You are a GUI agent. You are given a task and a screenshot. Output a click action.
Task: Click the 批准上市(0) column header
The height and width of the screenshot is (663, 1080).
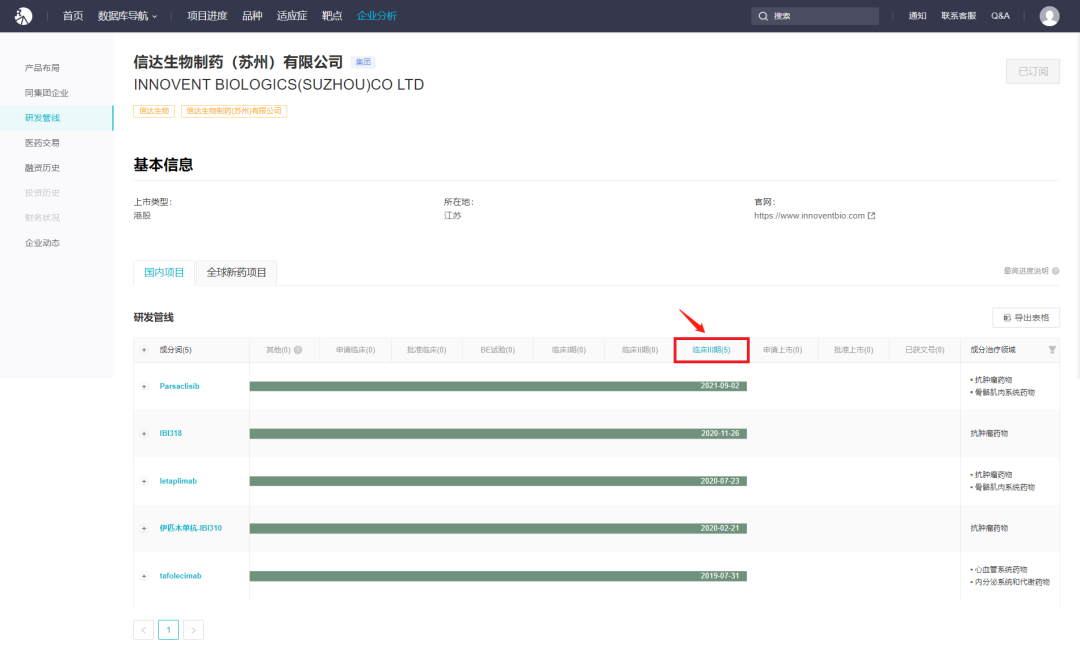[x=853, y=350]
